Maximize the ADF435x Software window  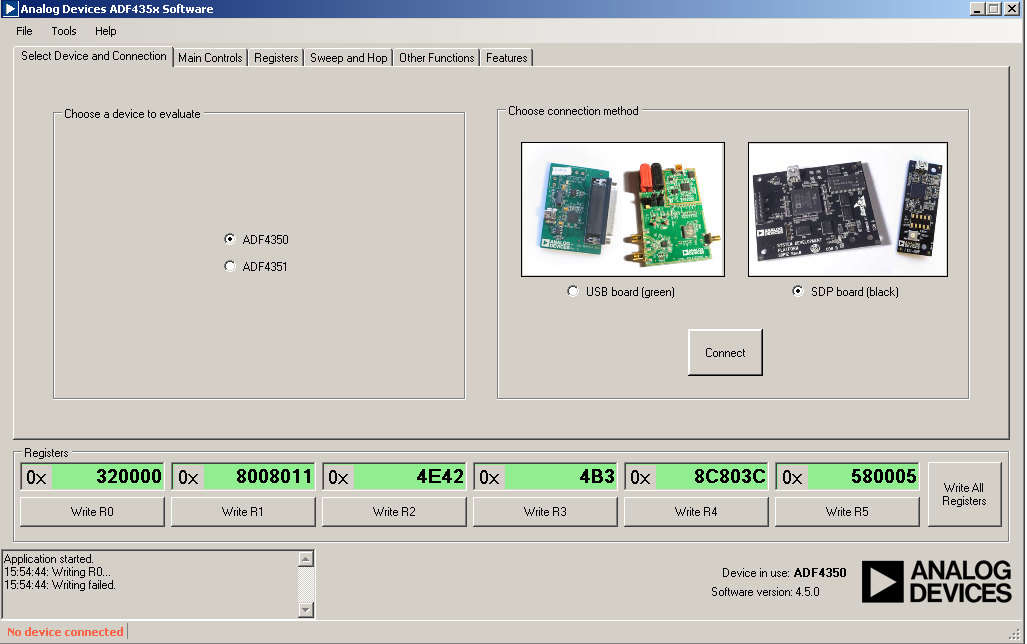click(994, 9)
